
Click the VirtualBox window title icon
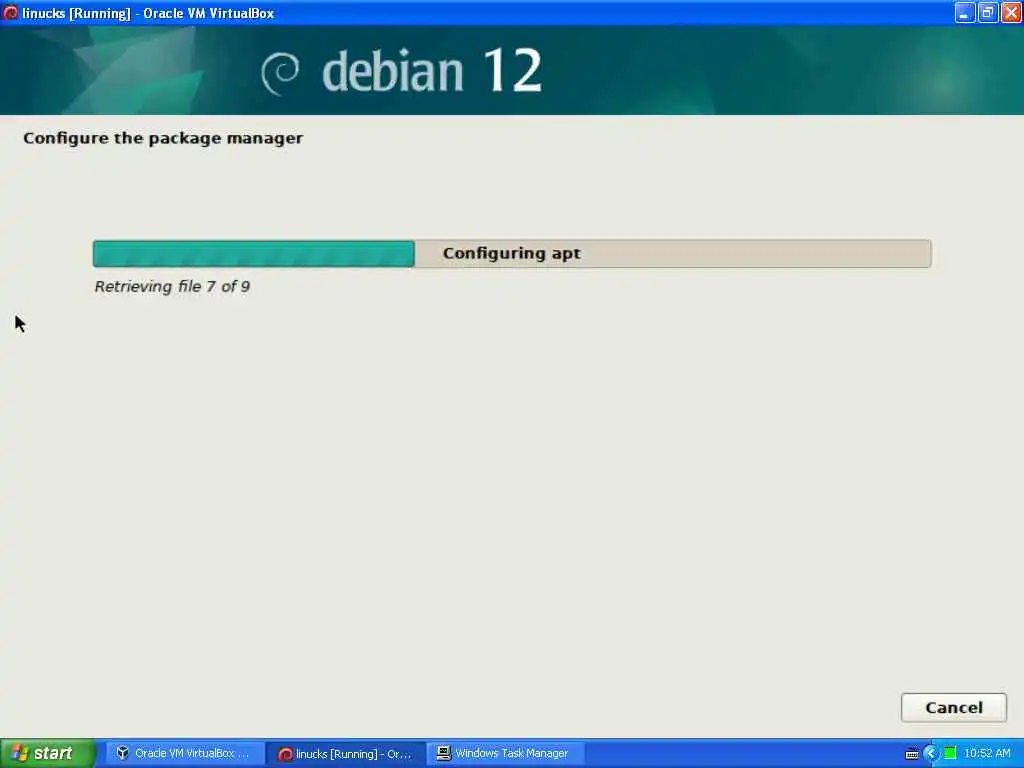click(x=10, y=12)
